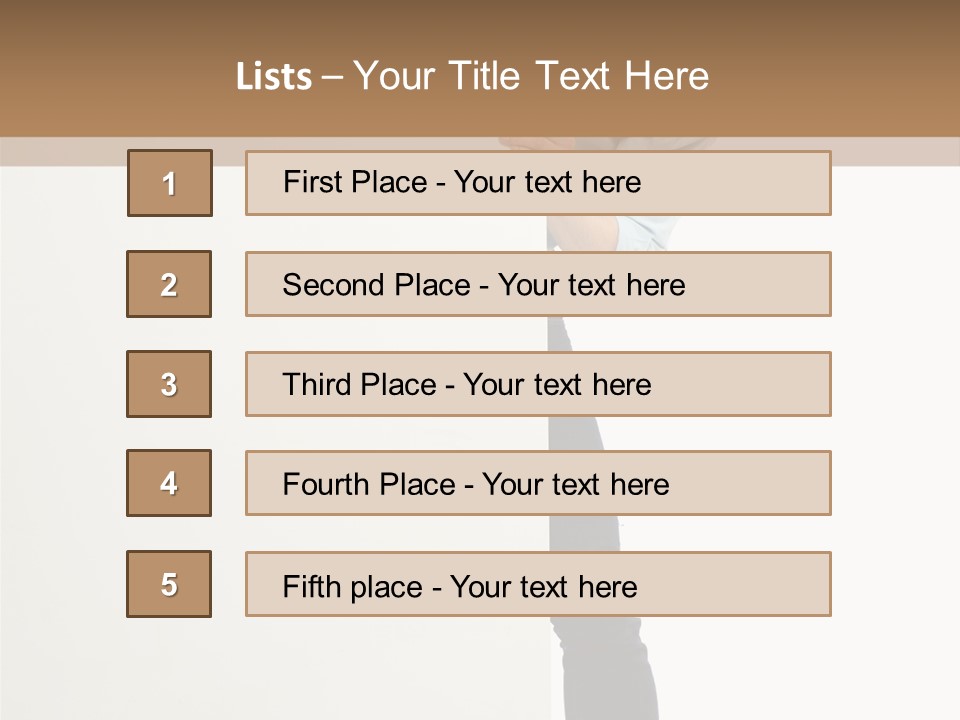Click the bold word Lists in title
This screenshot has width=960, height=720.
pyautogui.click(x=274, y=76)
